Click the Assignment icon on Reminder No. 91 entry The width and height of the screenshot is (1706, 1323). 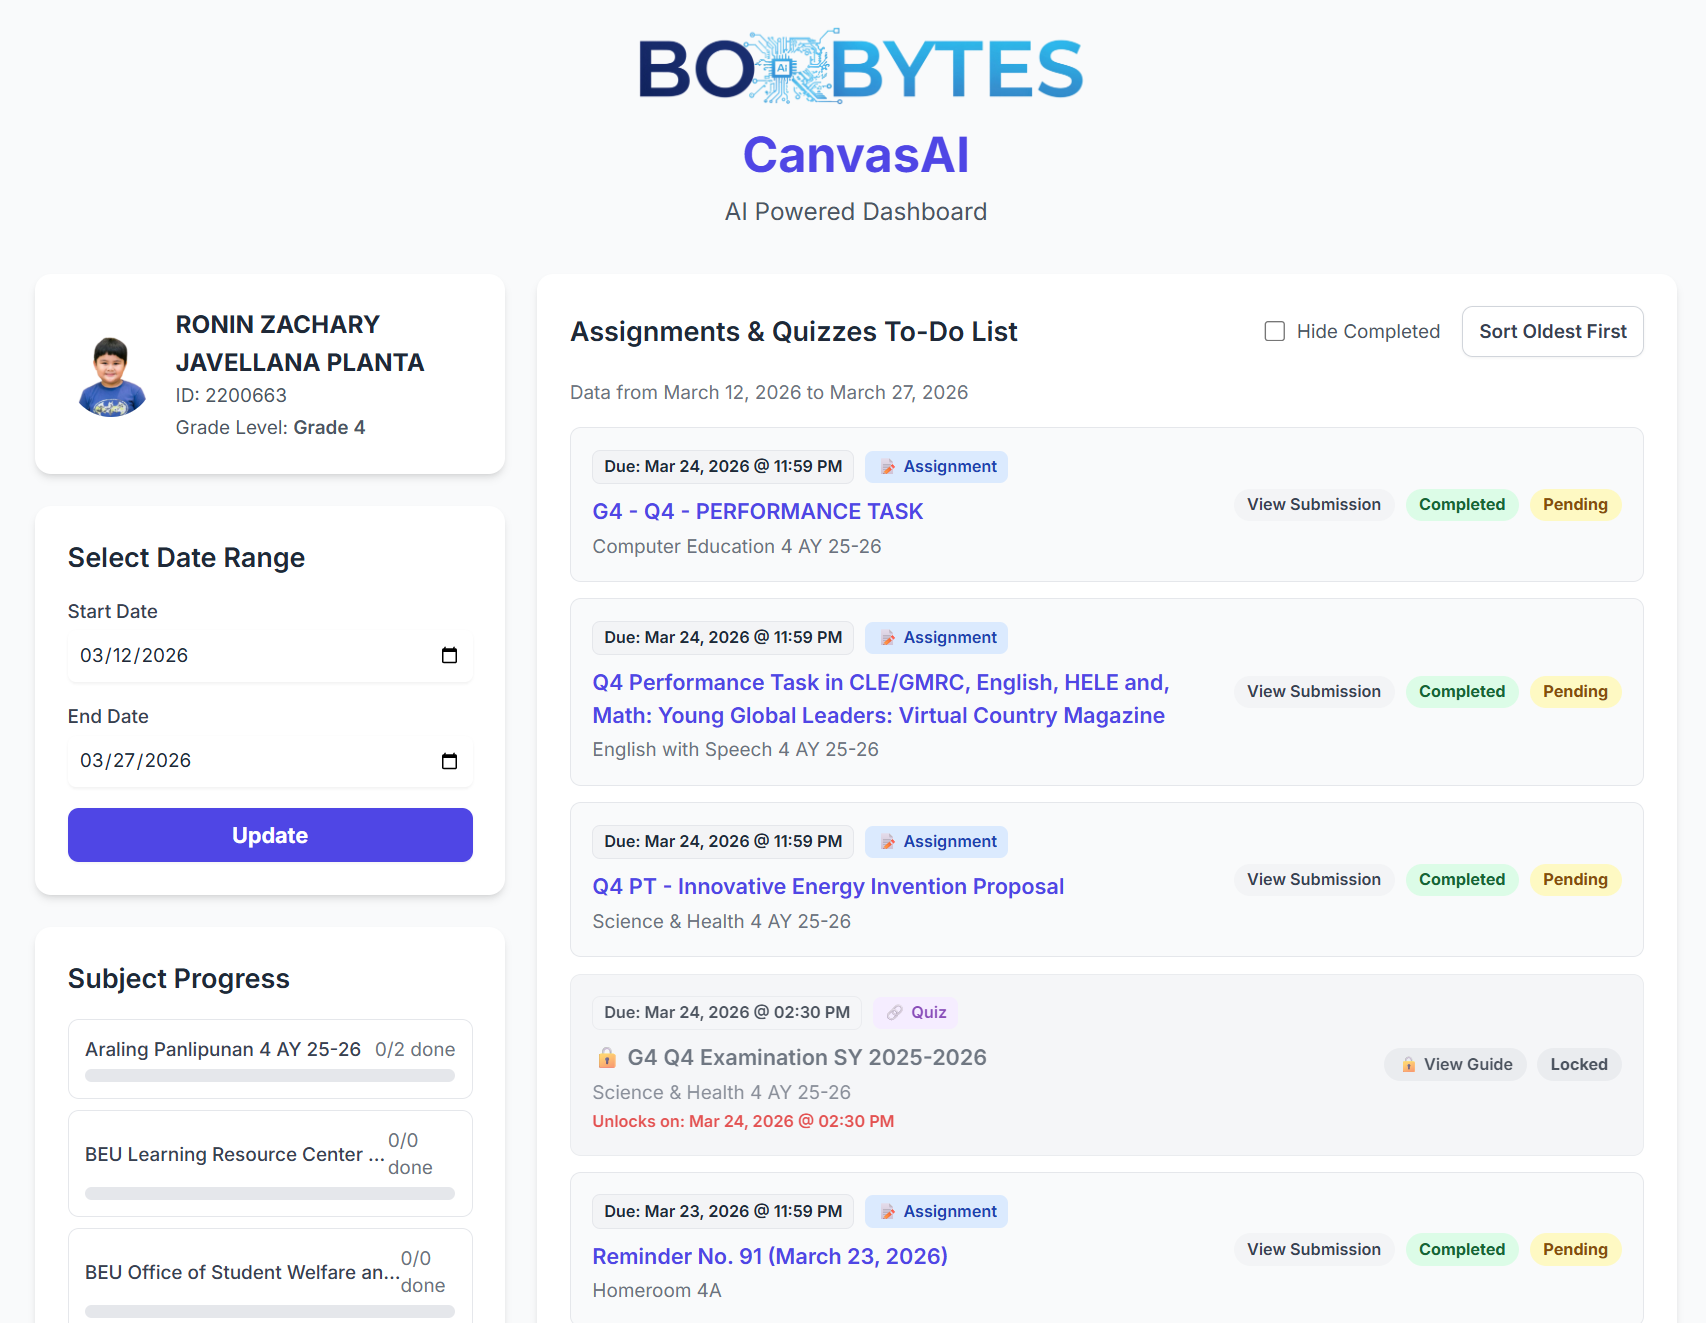tap(886, 1211)
